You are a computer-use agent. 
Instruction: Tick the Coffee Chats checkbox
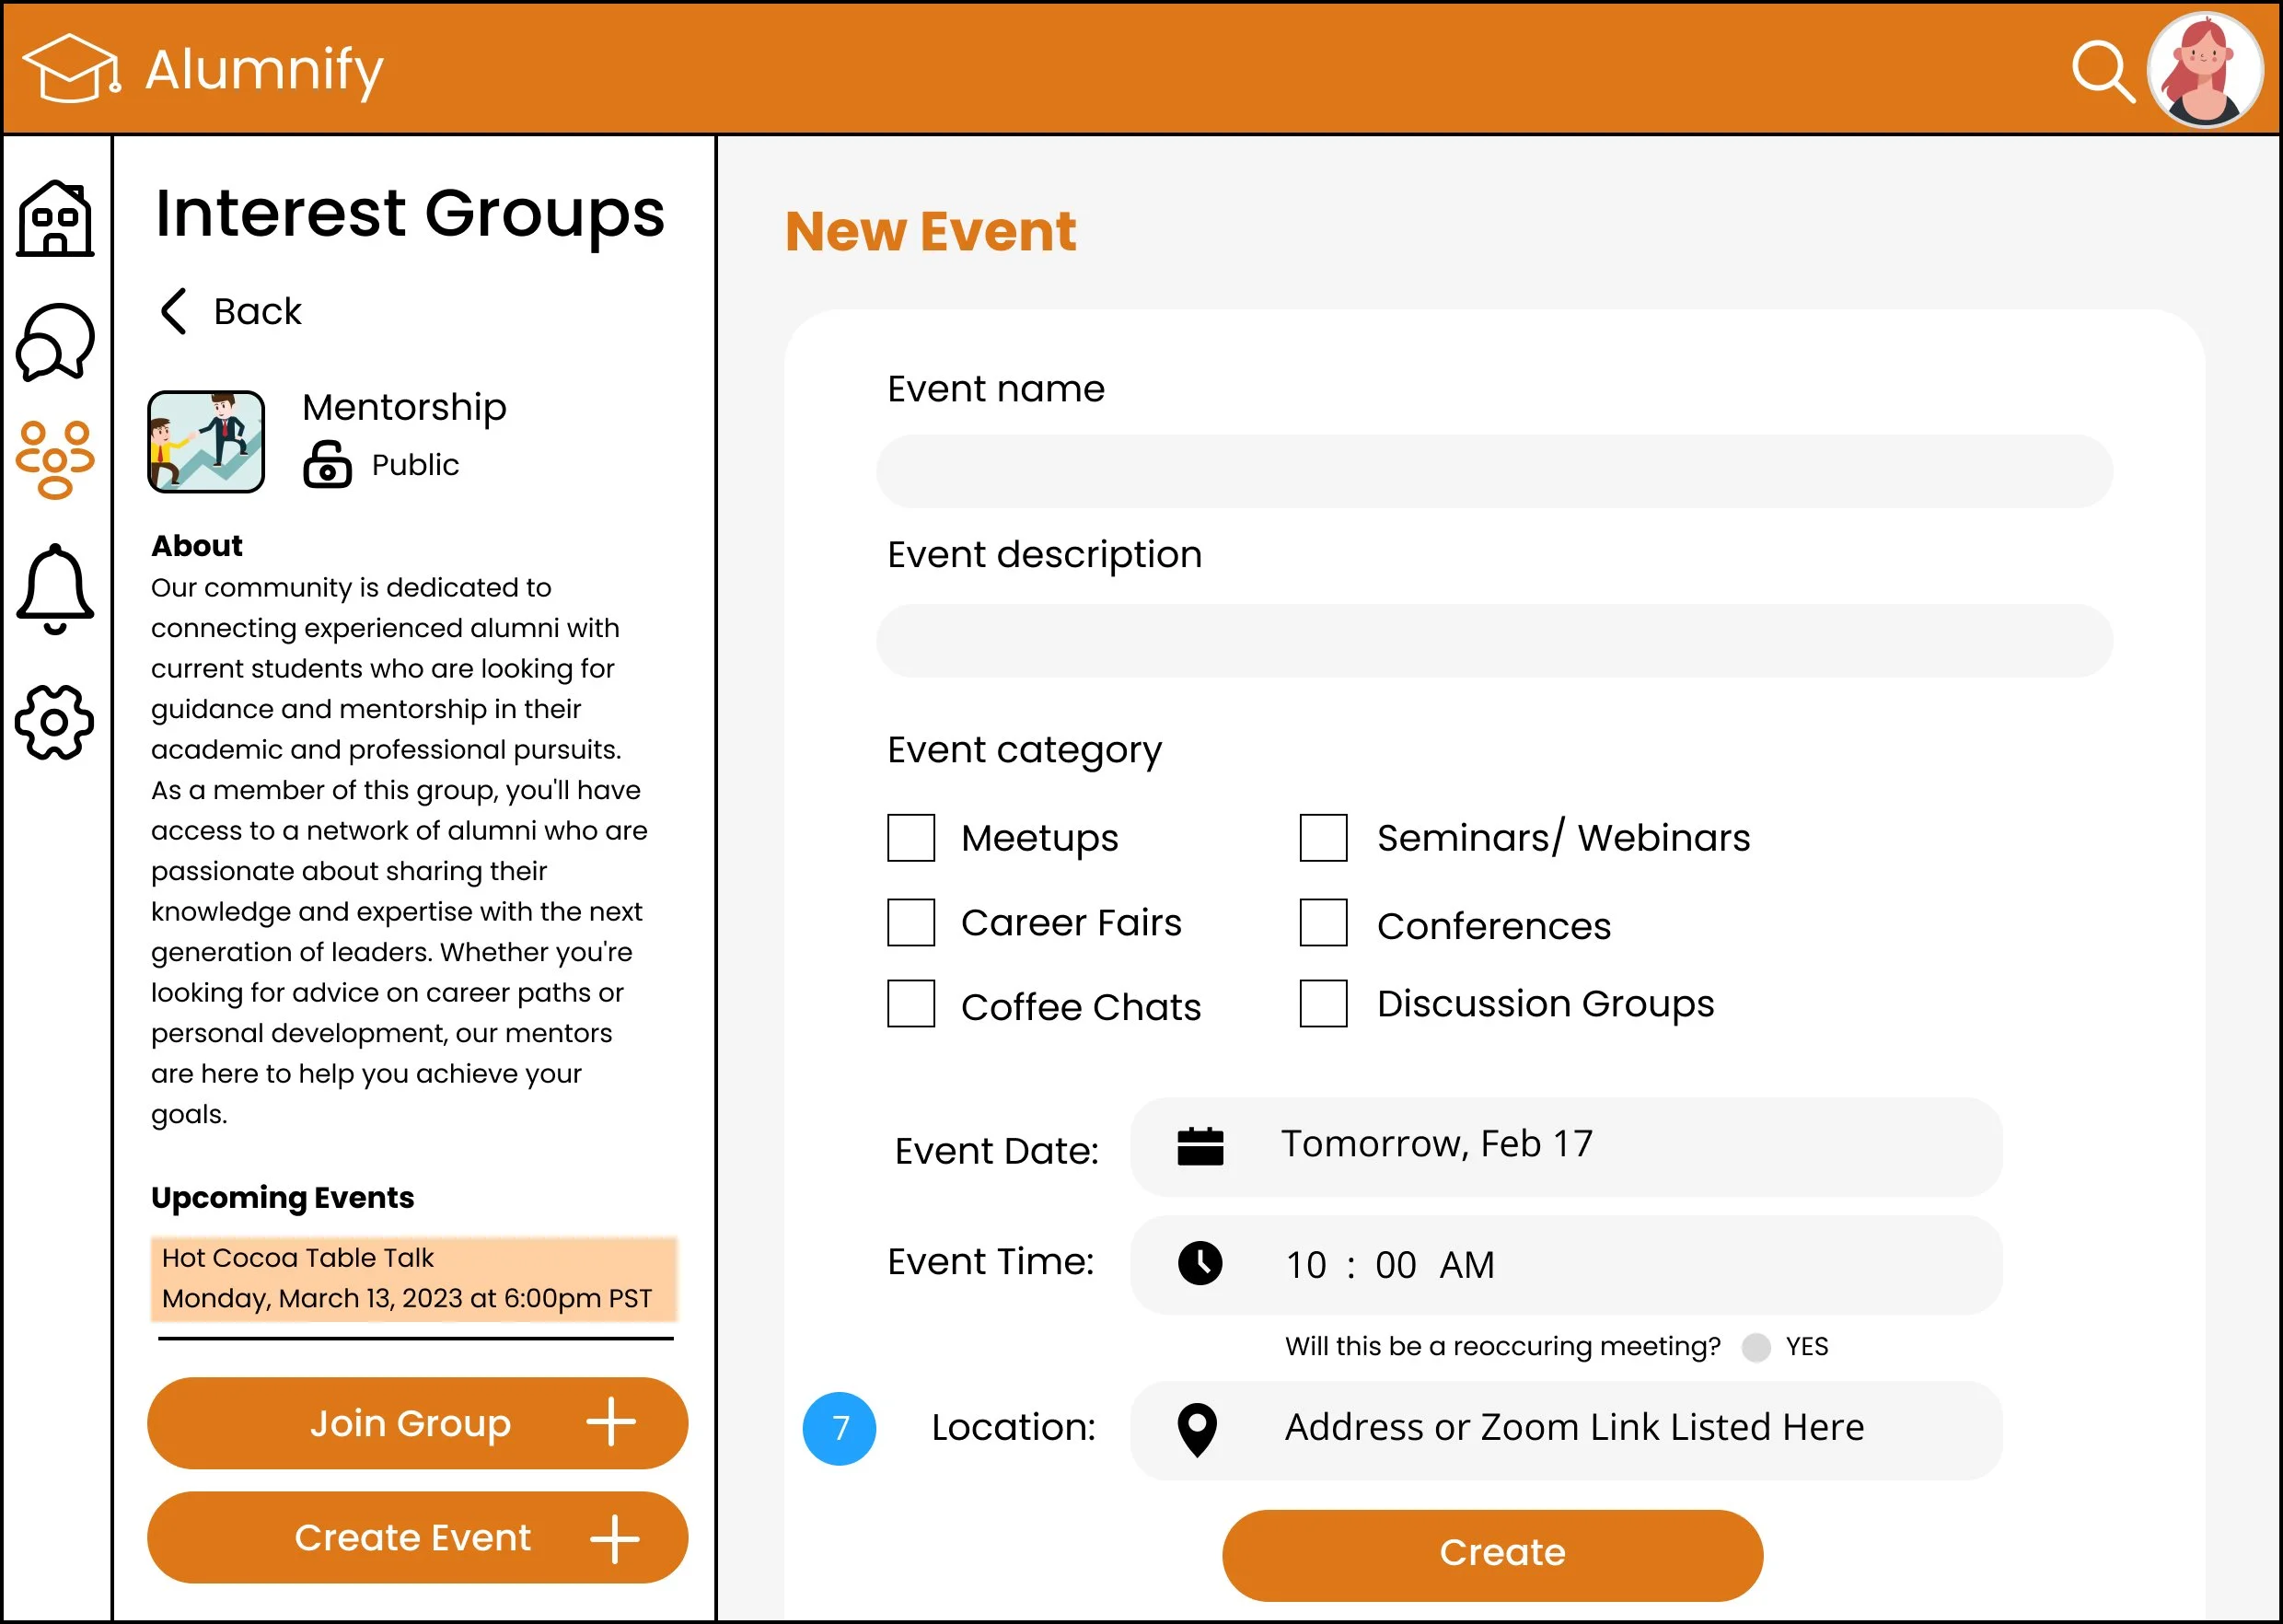pos(910,1003)
